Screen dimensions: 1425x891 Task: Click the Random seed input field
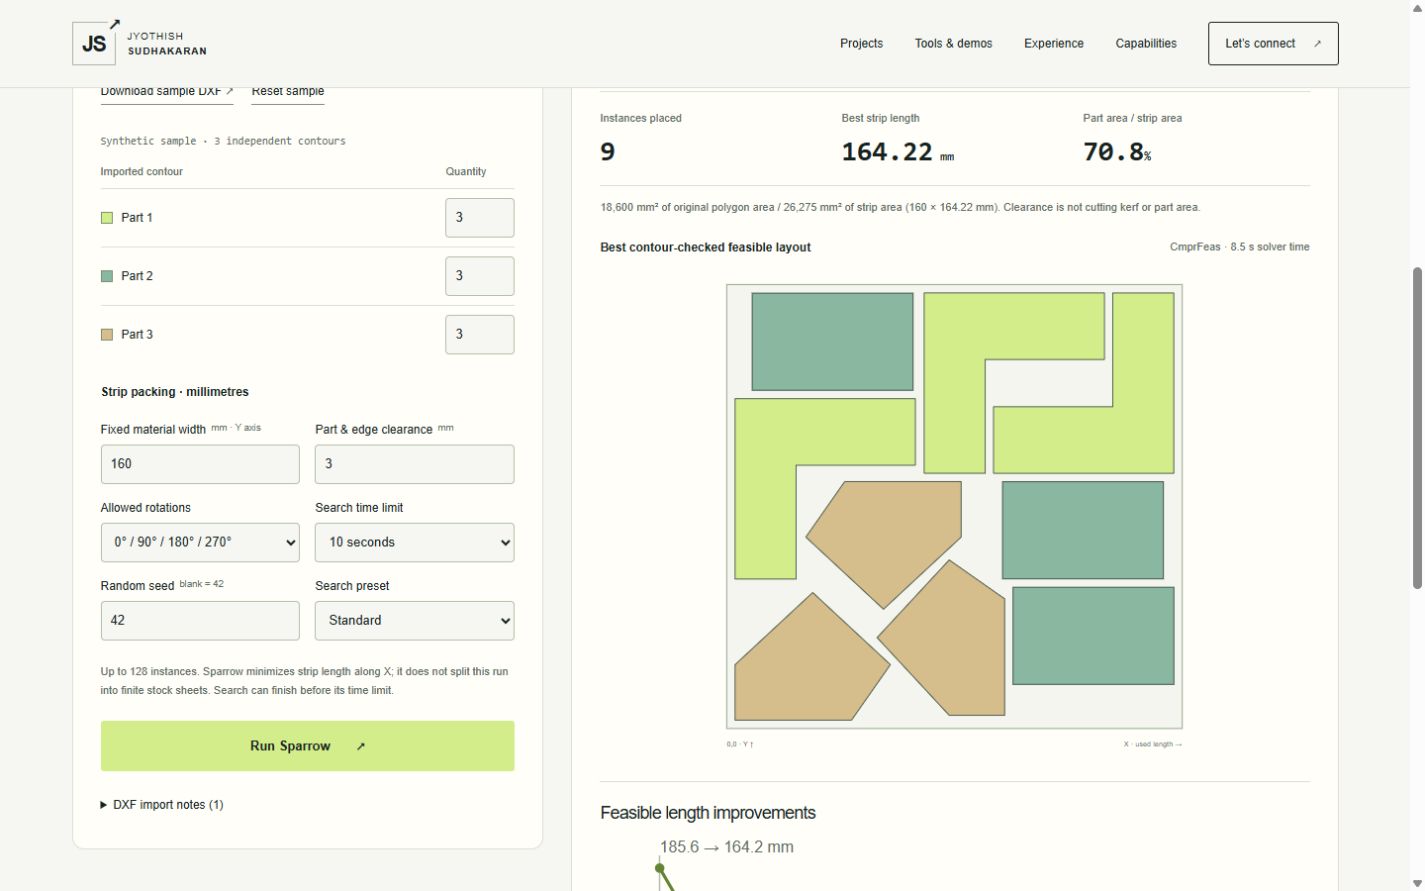click(200, 621)
